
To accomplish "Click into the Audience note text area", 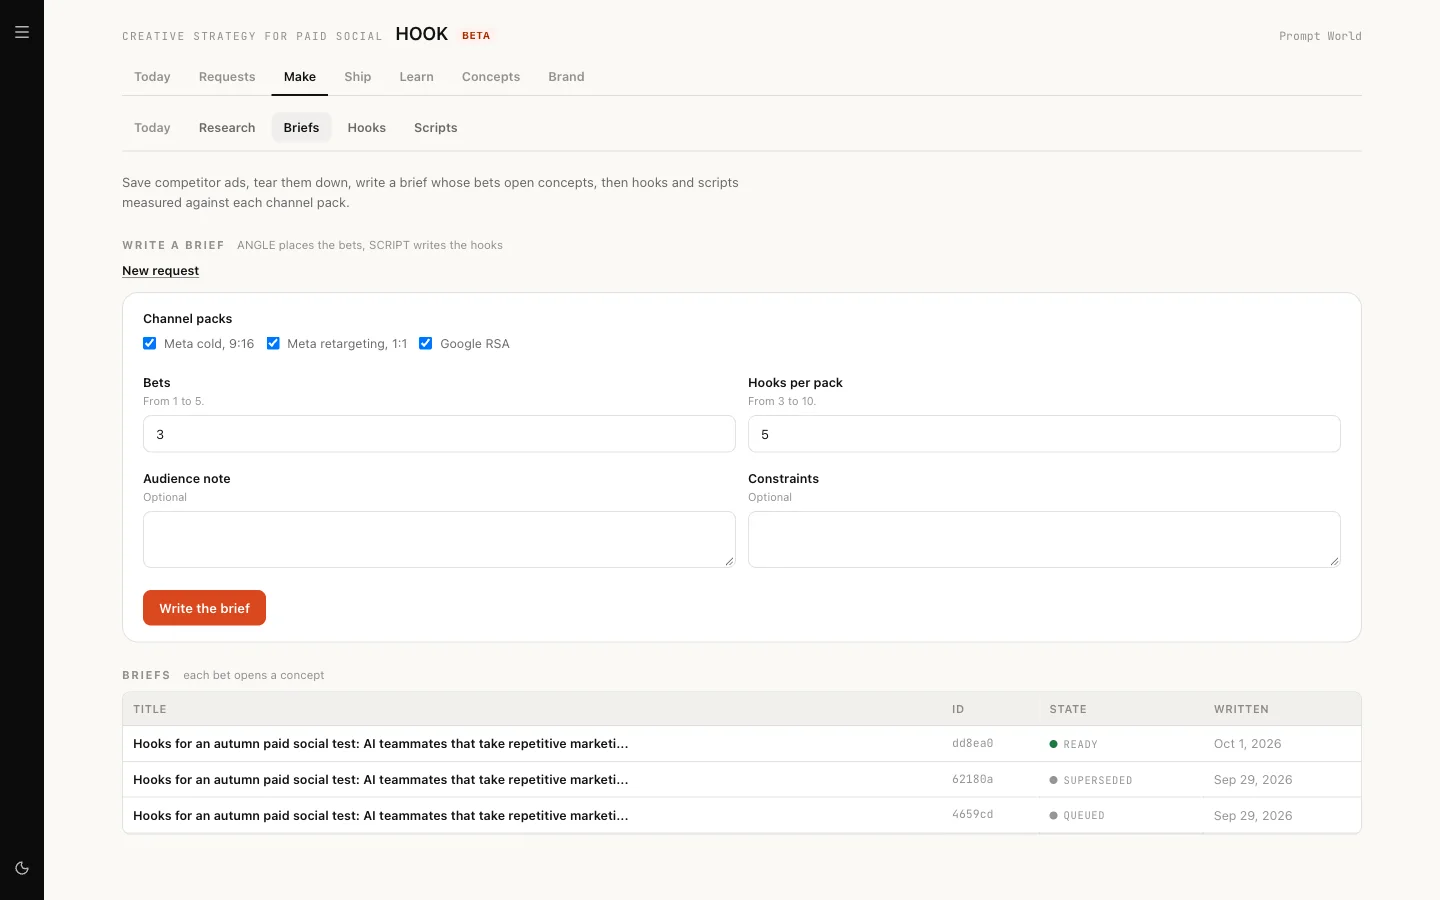I will (439, 540).
